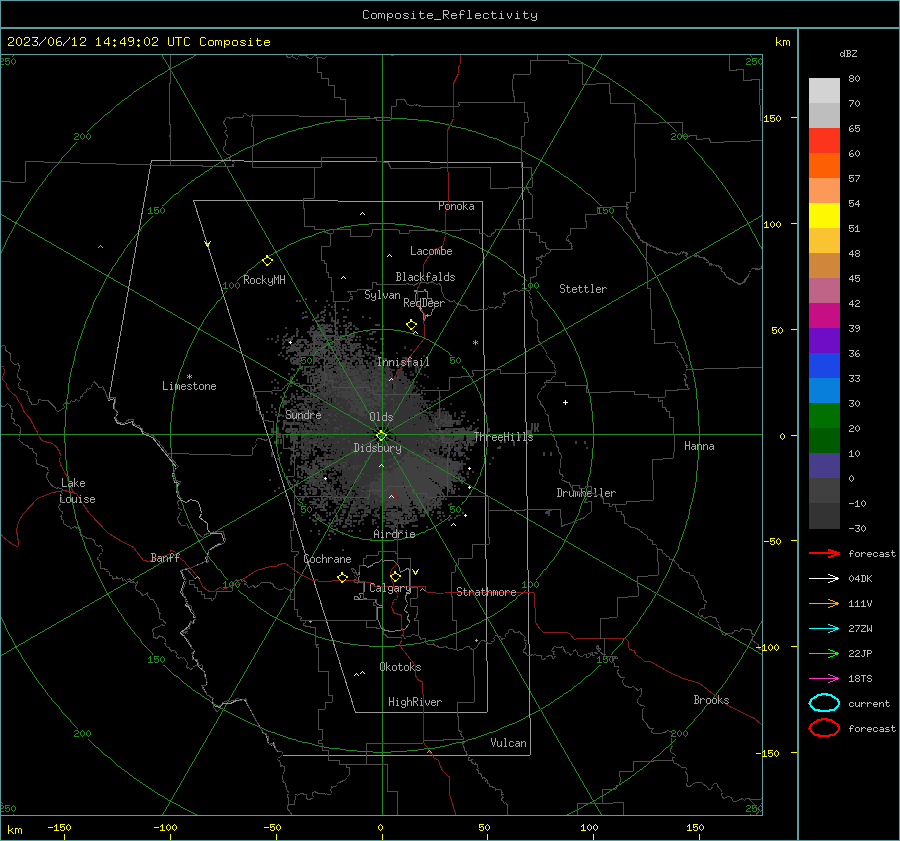Select the bright green 30 dBZ swatch

point(824,416)
